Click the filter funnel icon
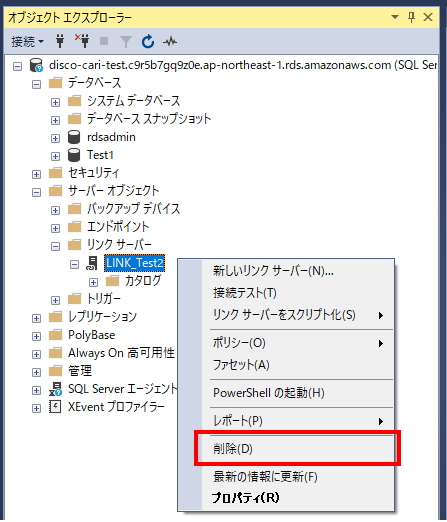 coord(126,42)
